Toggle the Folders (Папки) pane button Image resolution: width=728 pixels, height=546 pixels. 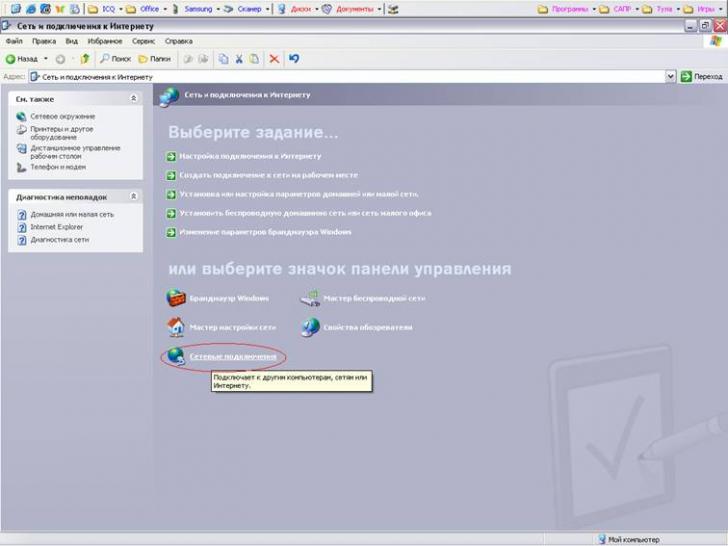pos(154,59)
